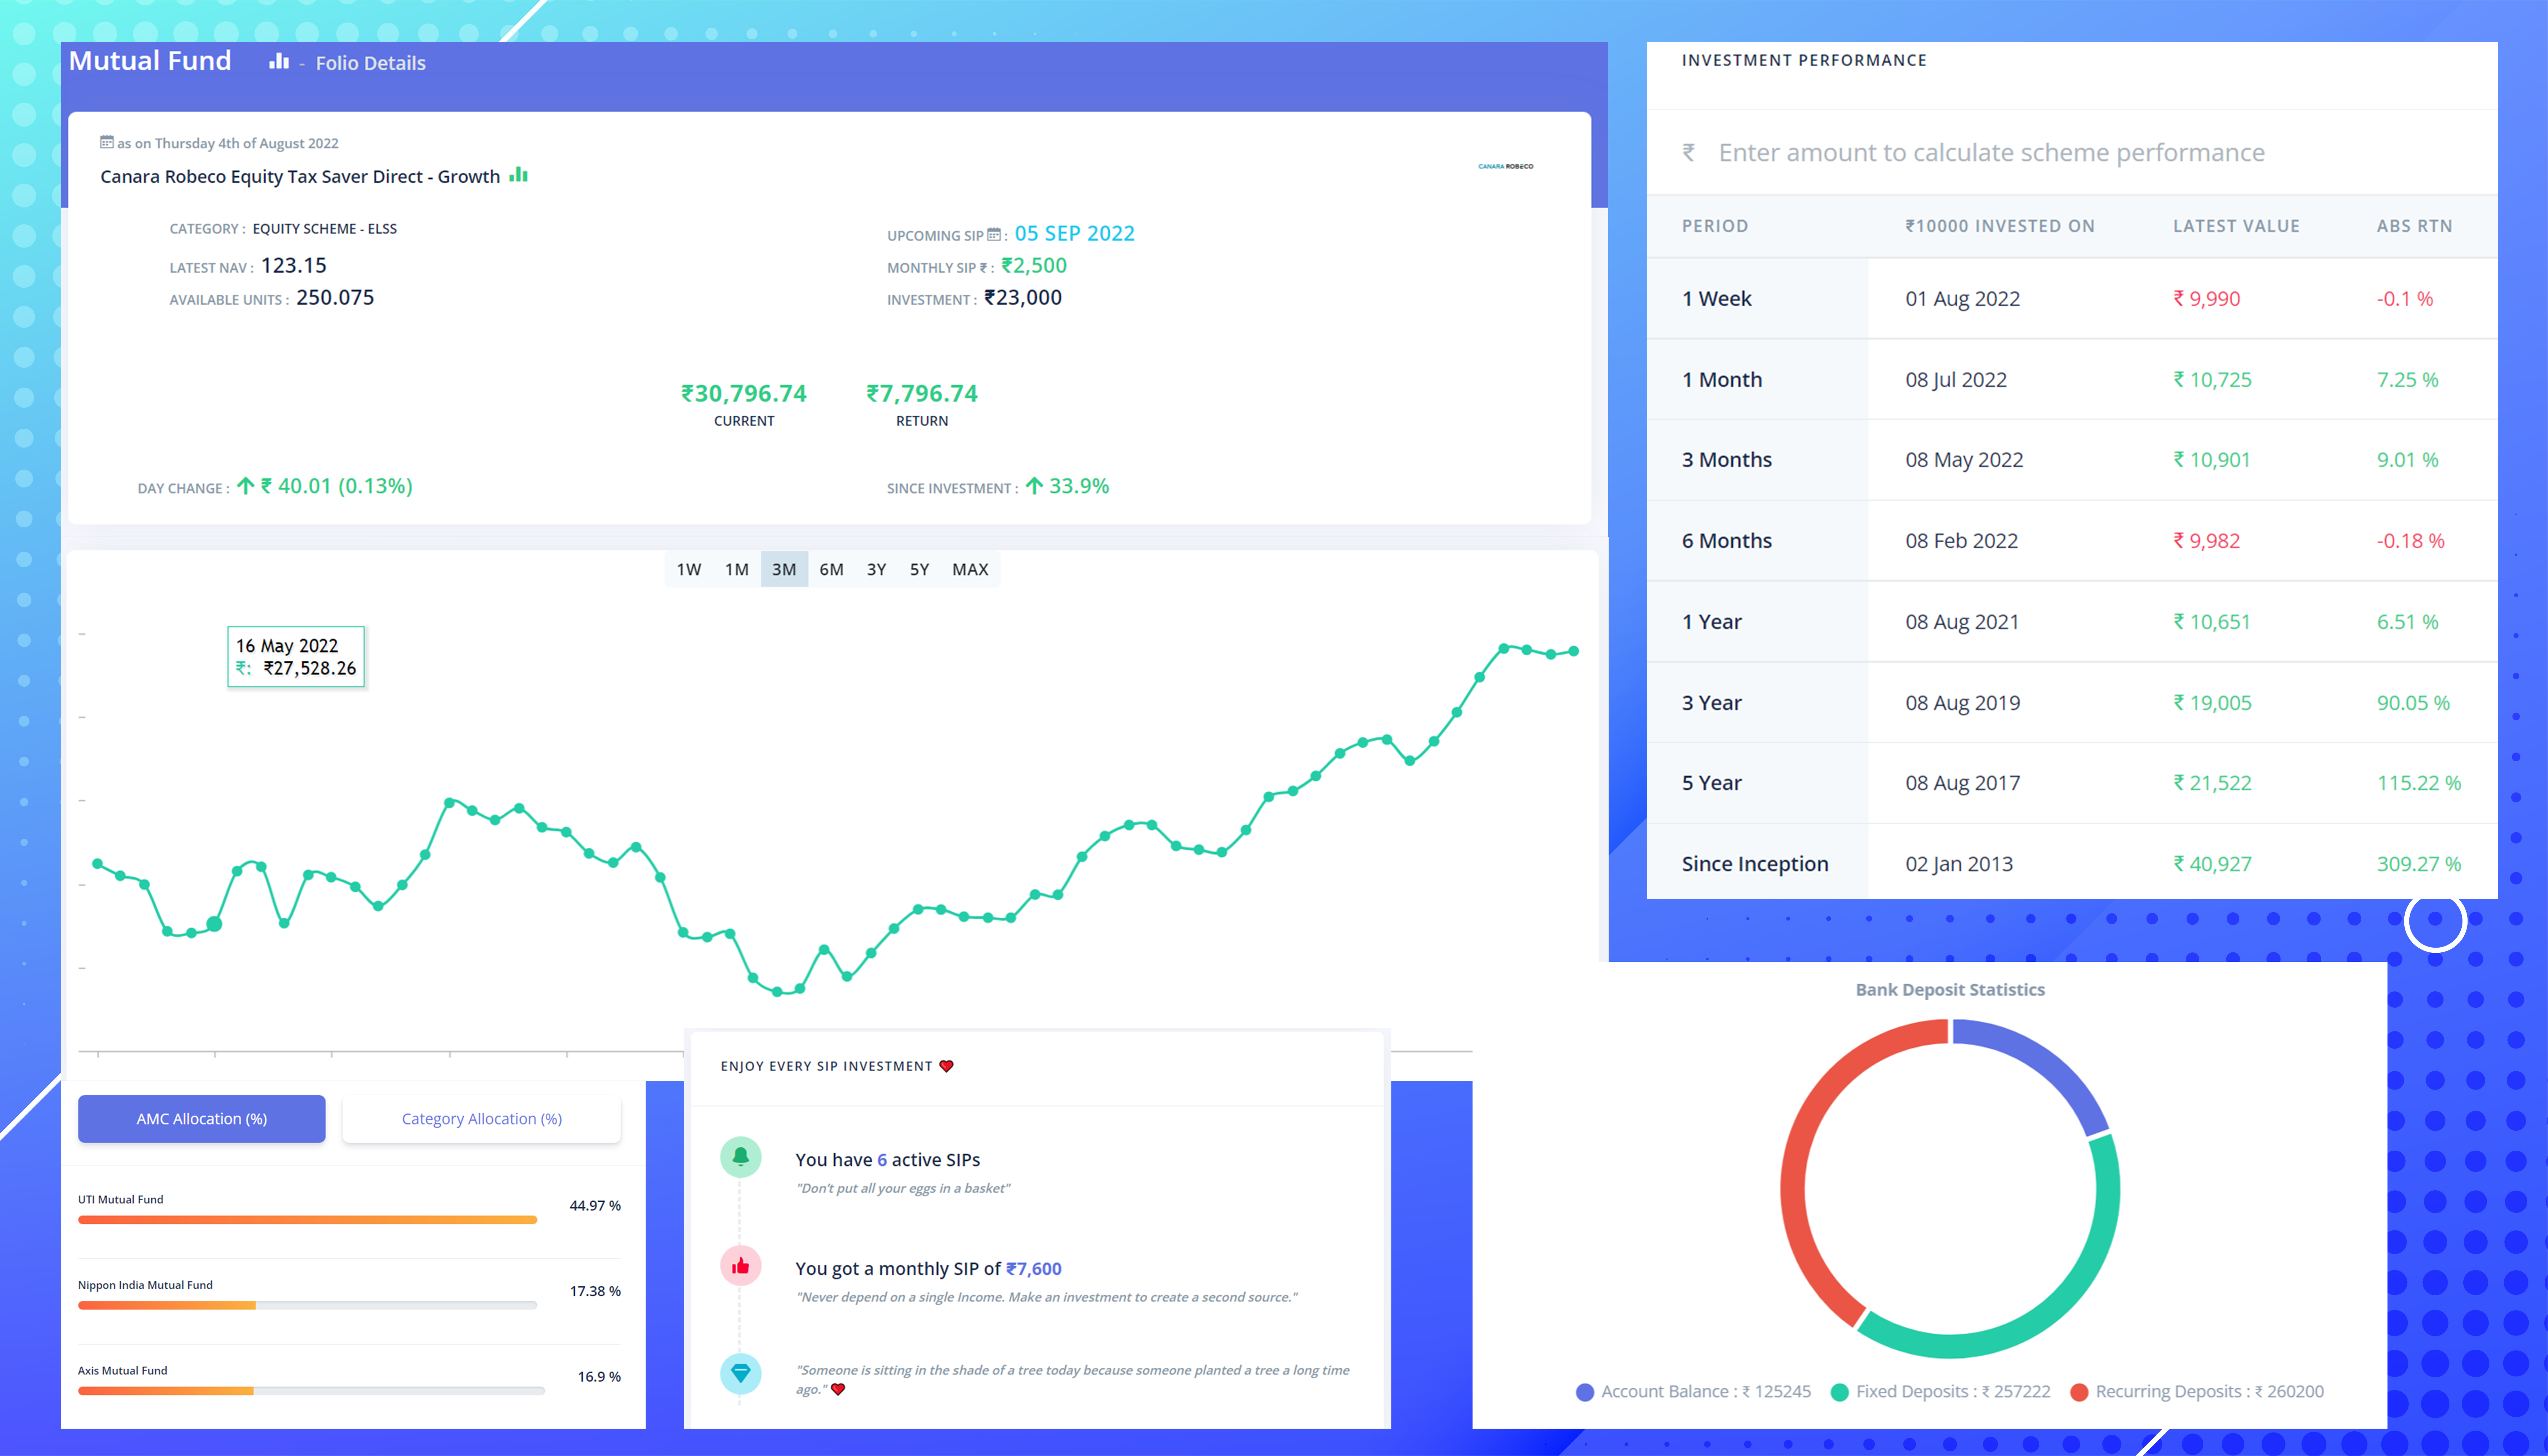Select the 6M chart range

[x=831, y=569]
